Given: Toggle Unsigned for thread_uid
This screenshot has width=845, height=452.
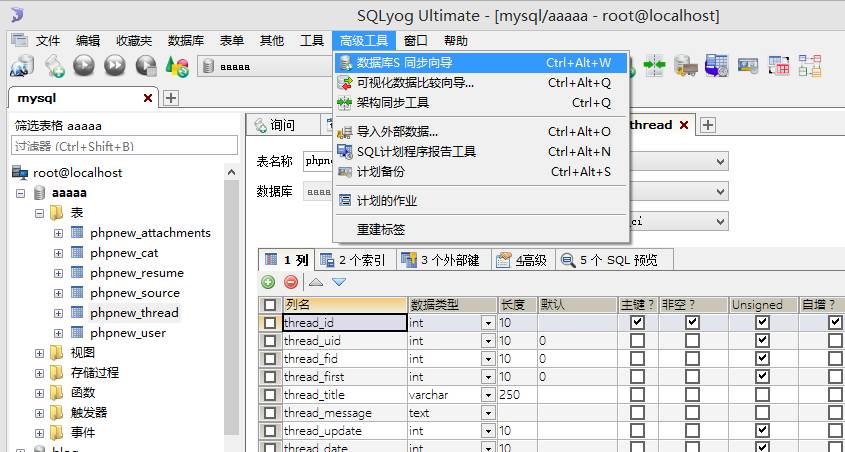Looking at the screenshot, I should (x=762, y=340).
